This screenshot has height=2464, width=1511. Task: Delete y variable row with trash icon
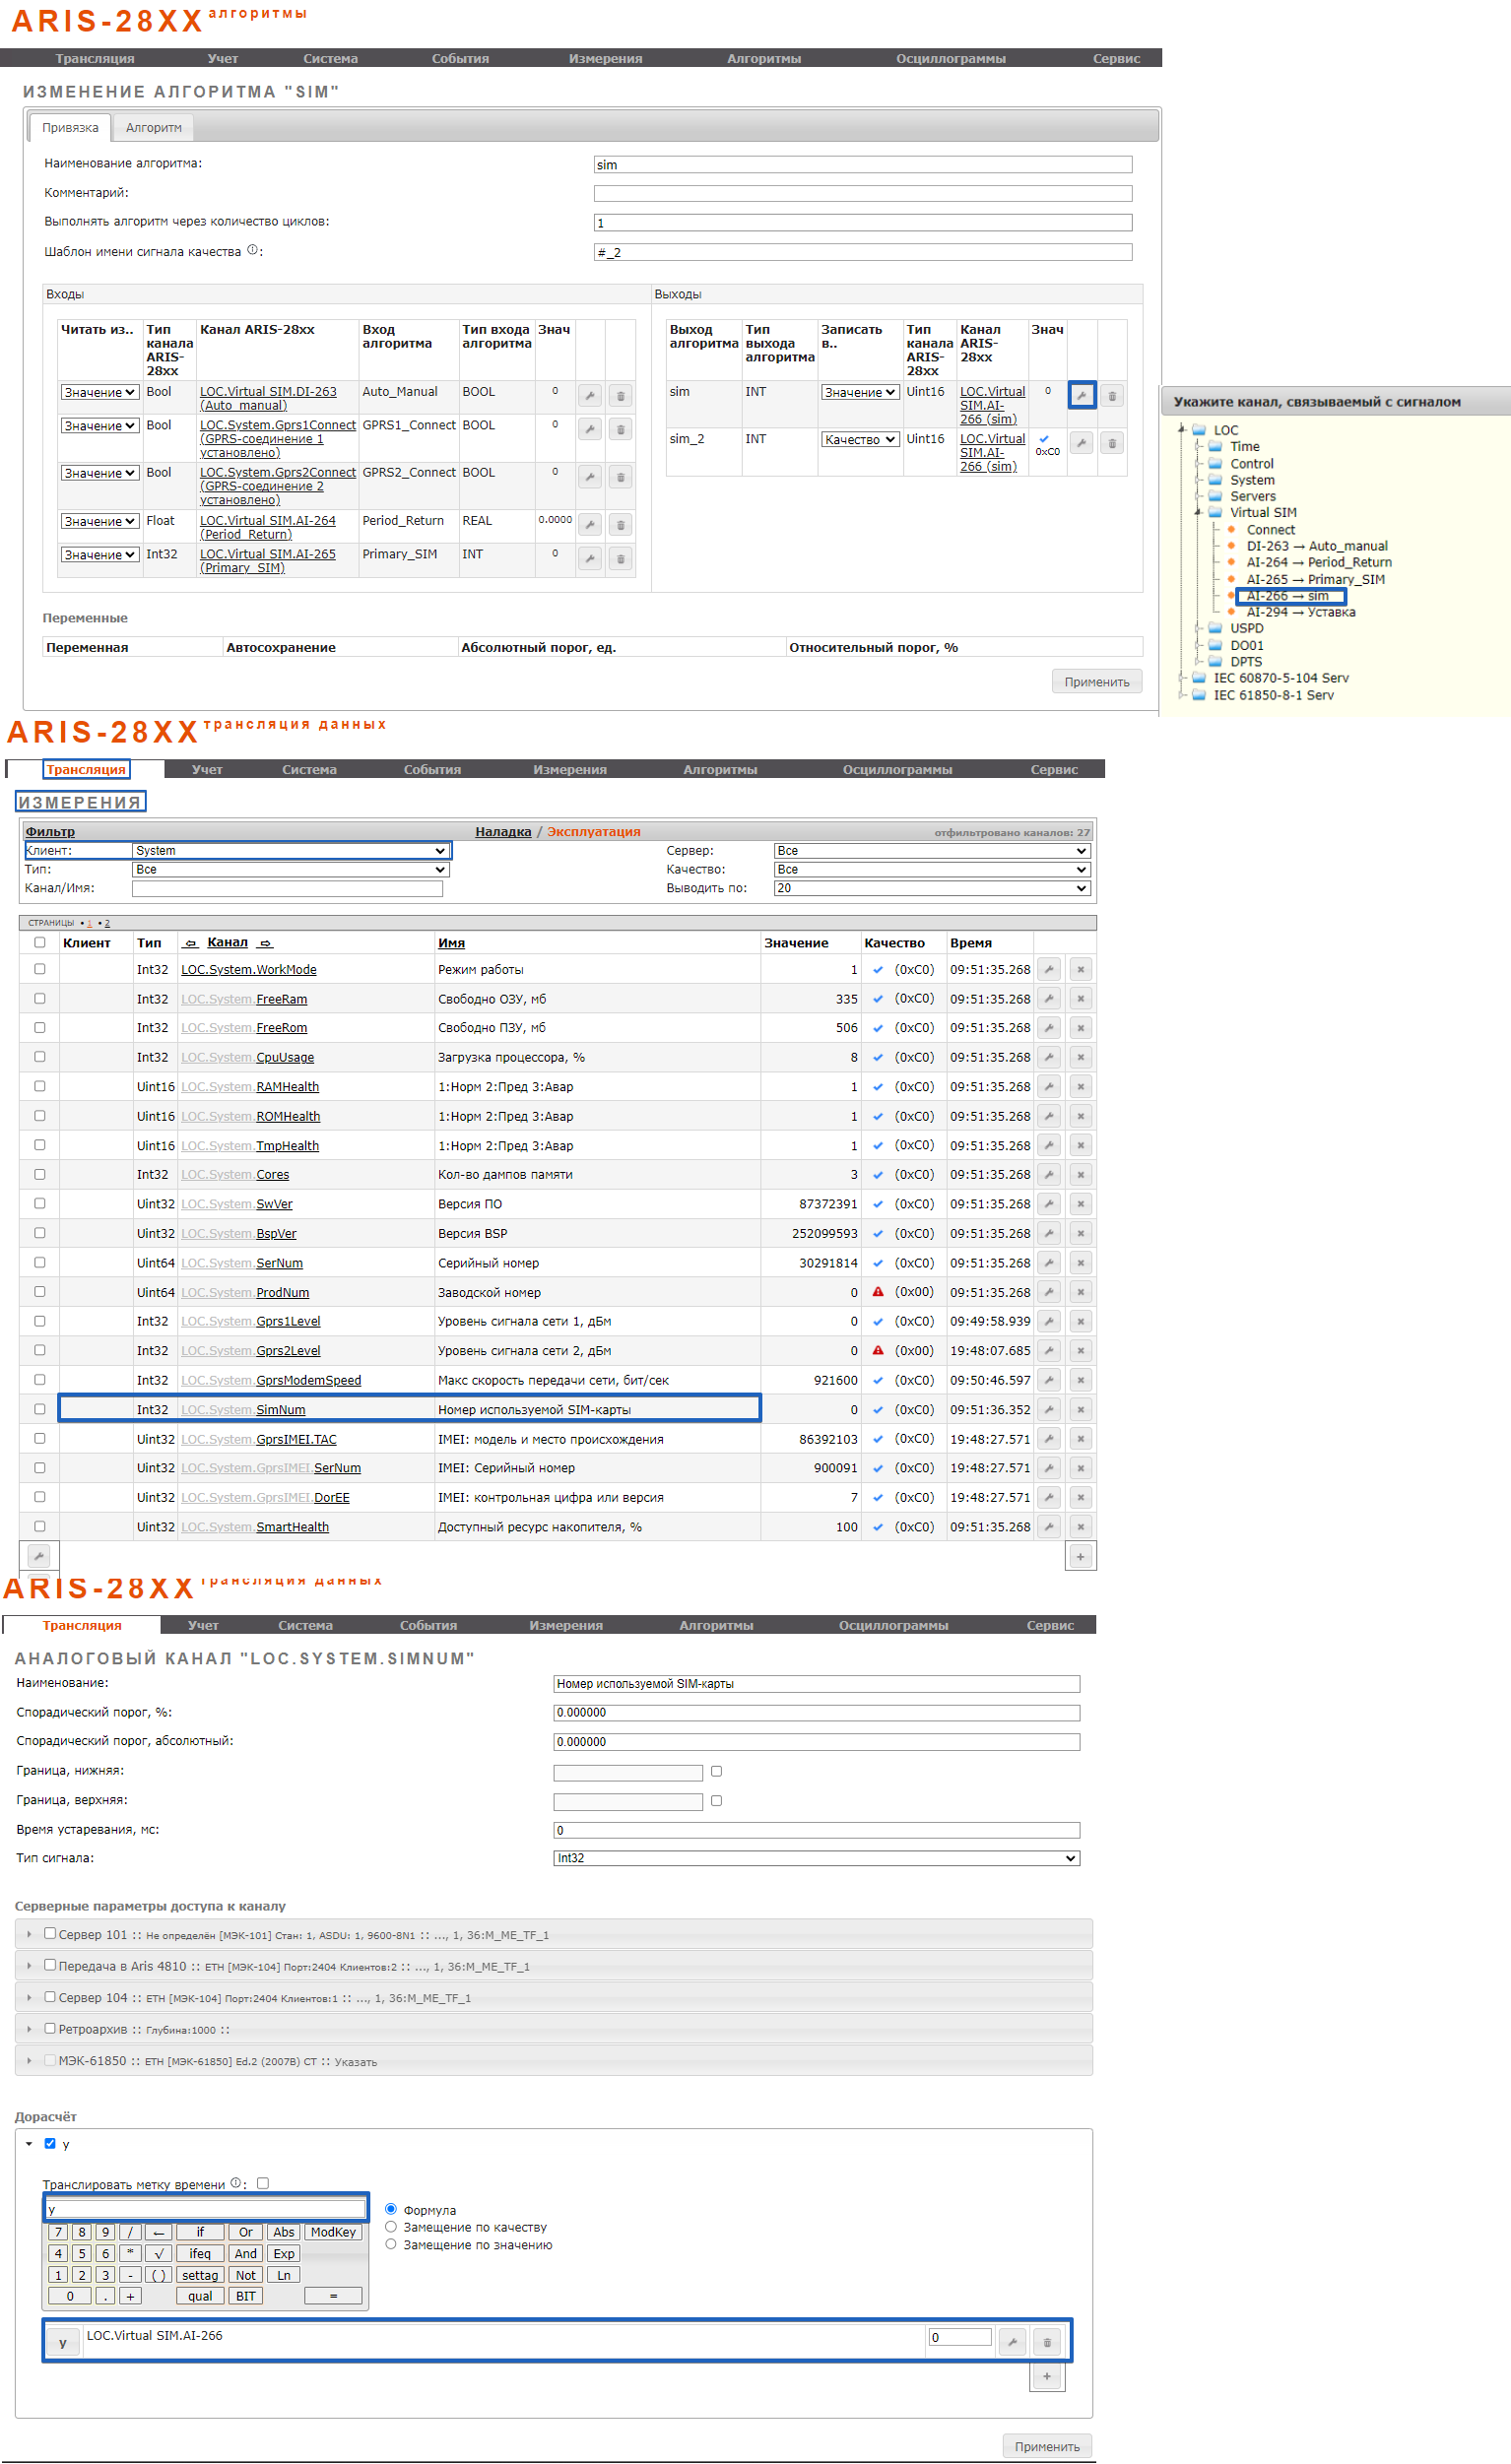[1047, 2341]
